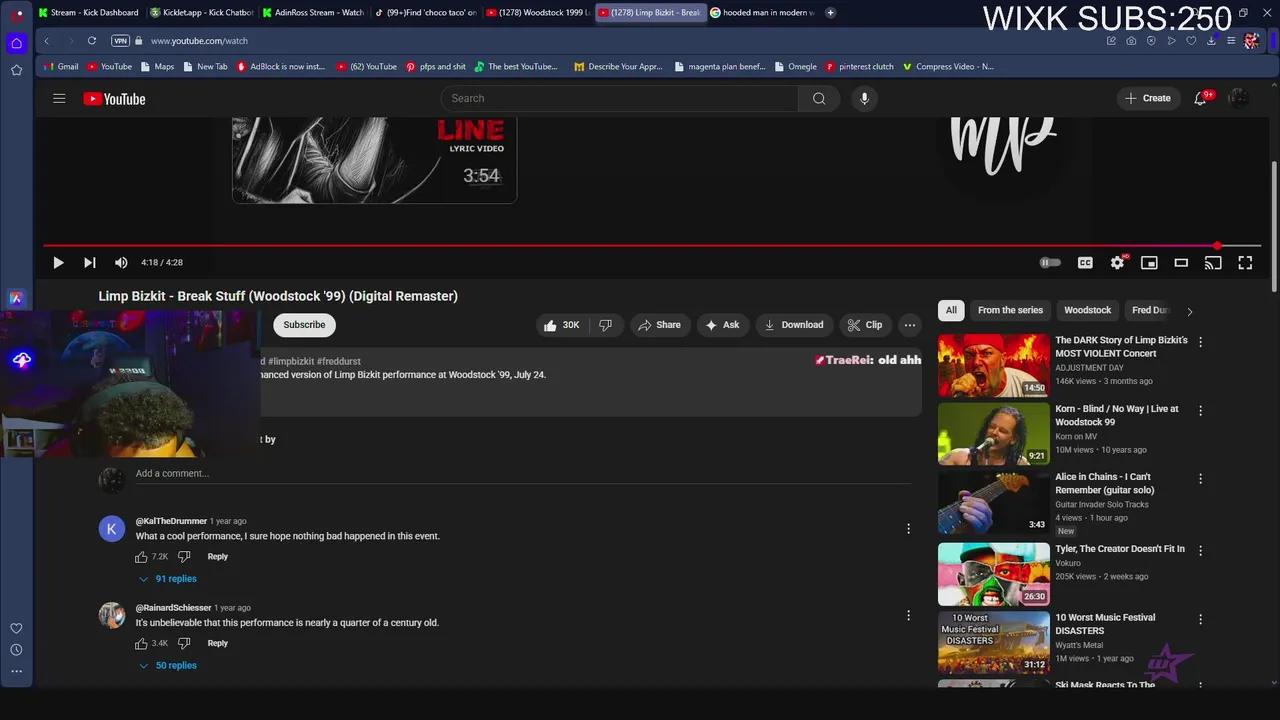
Task: Open menu for DARK Story video
Action: tap(1200, 342)
